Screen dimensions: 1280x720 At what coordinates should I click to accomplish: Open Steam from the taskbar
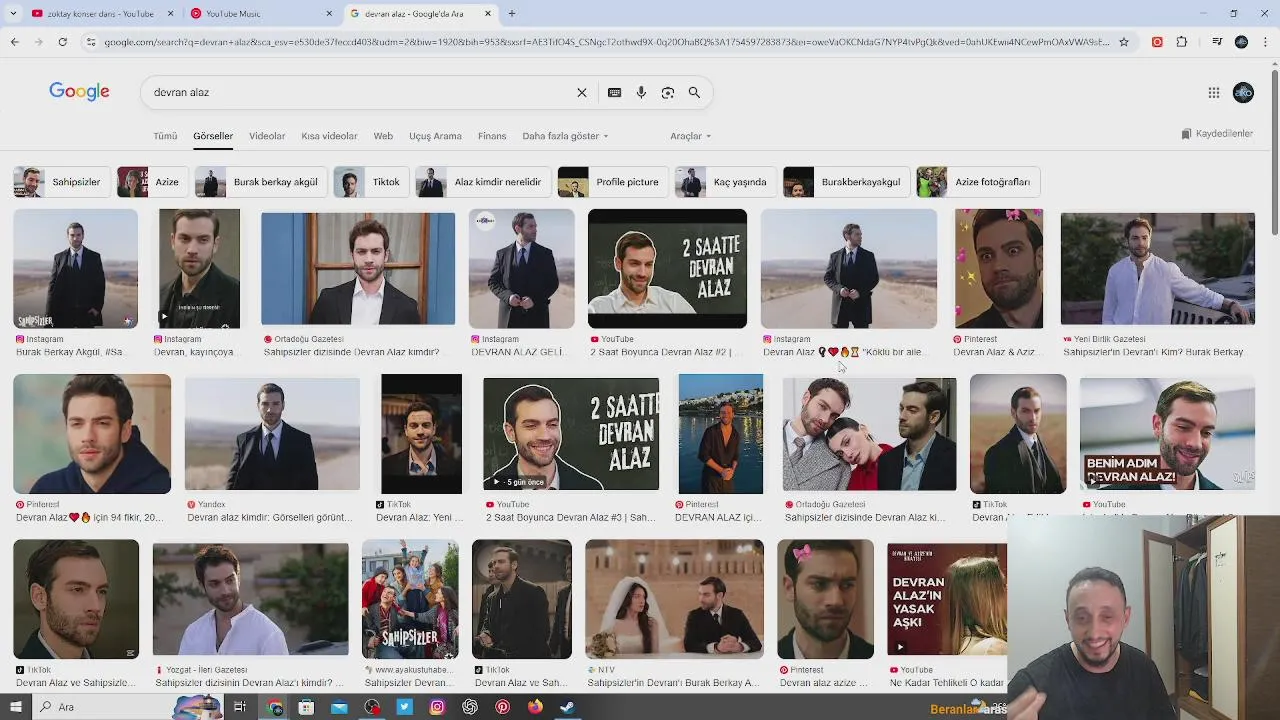[x=567, y=707]
